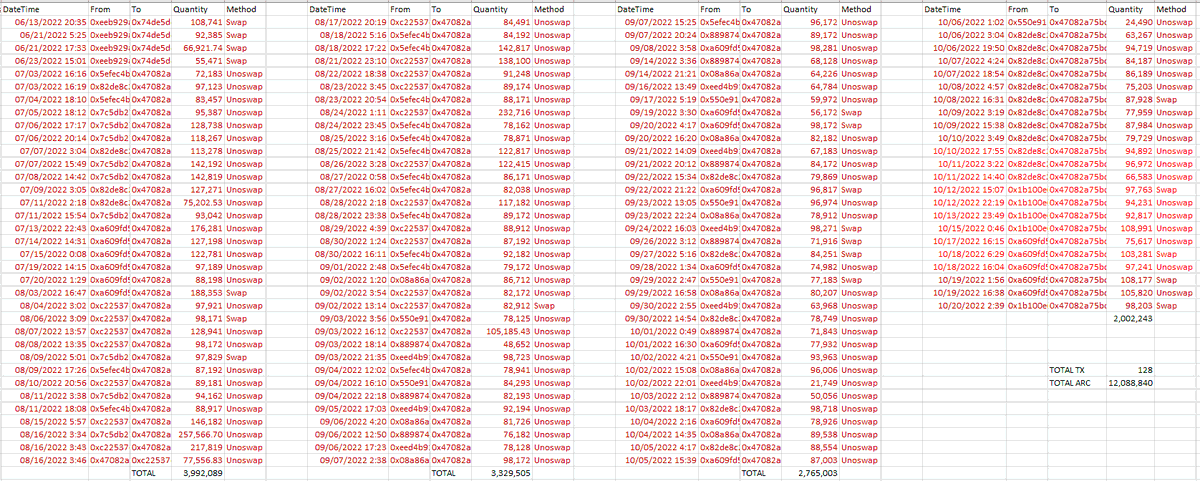Click quantity cell 24,490
Screen dimensions: 1200x481
tap(1138, 21)
